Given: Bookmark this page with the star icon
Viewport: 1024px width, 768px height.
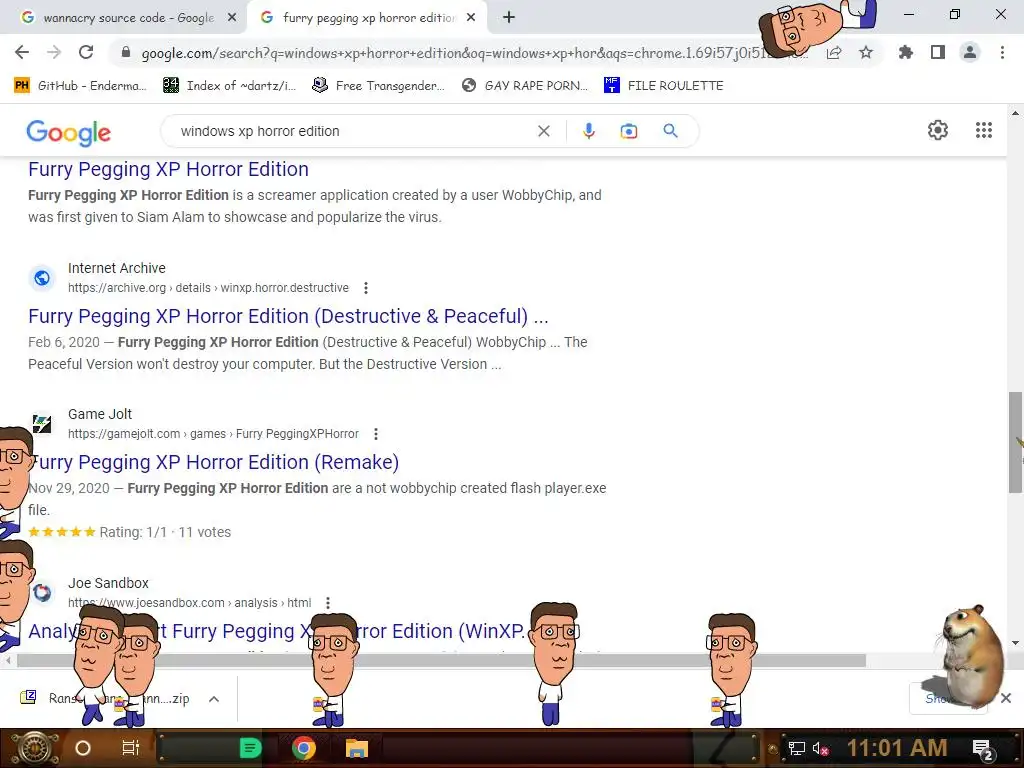Looking at the screenshot, I should click(866, 52).
